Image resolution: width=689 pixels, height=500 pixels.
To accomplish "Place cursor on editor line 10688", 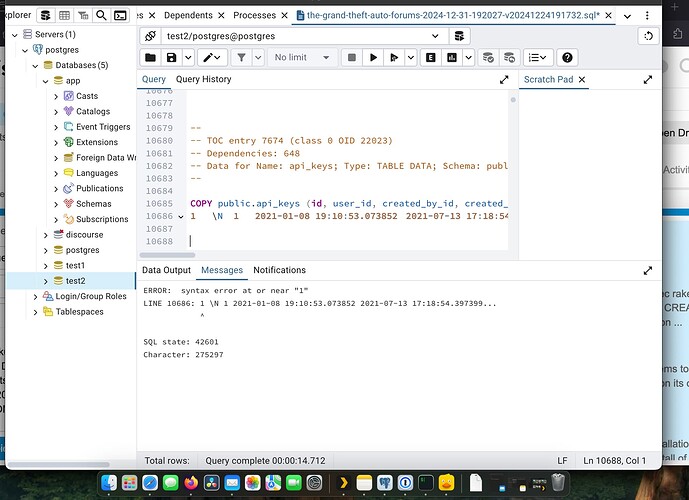I will (347, 241).
